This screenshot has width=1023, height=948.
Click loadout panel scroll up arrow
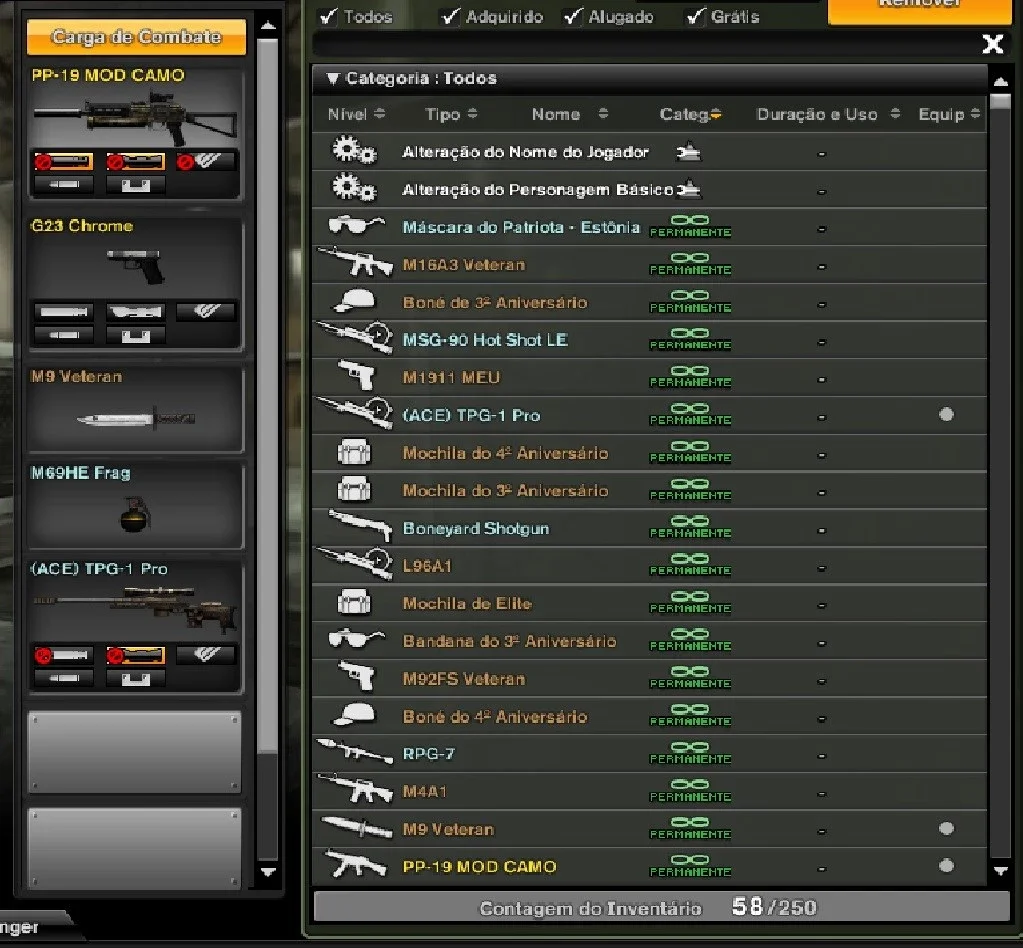coord(267,26)
